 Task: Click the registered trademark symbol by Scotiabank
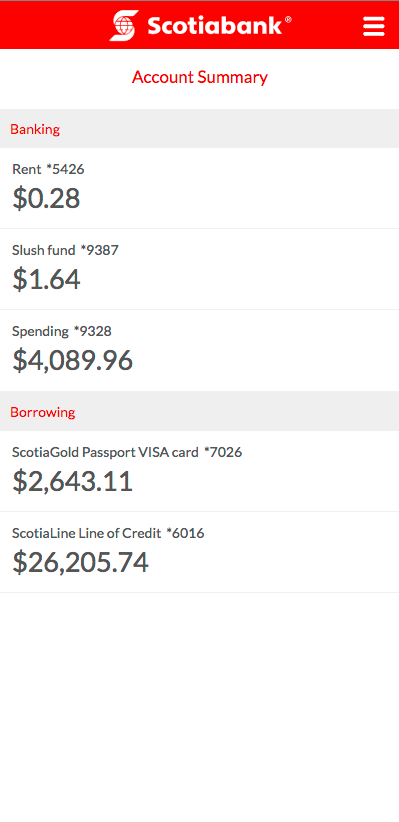coord(288,19)
